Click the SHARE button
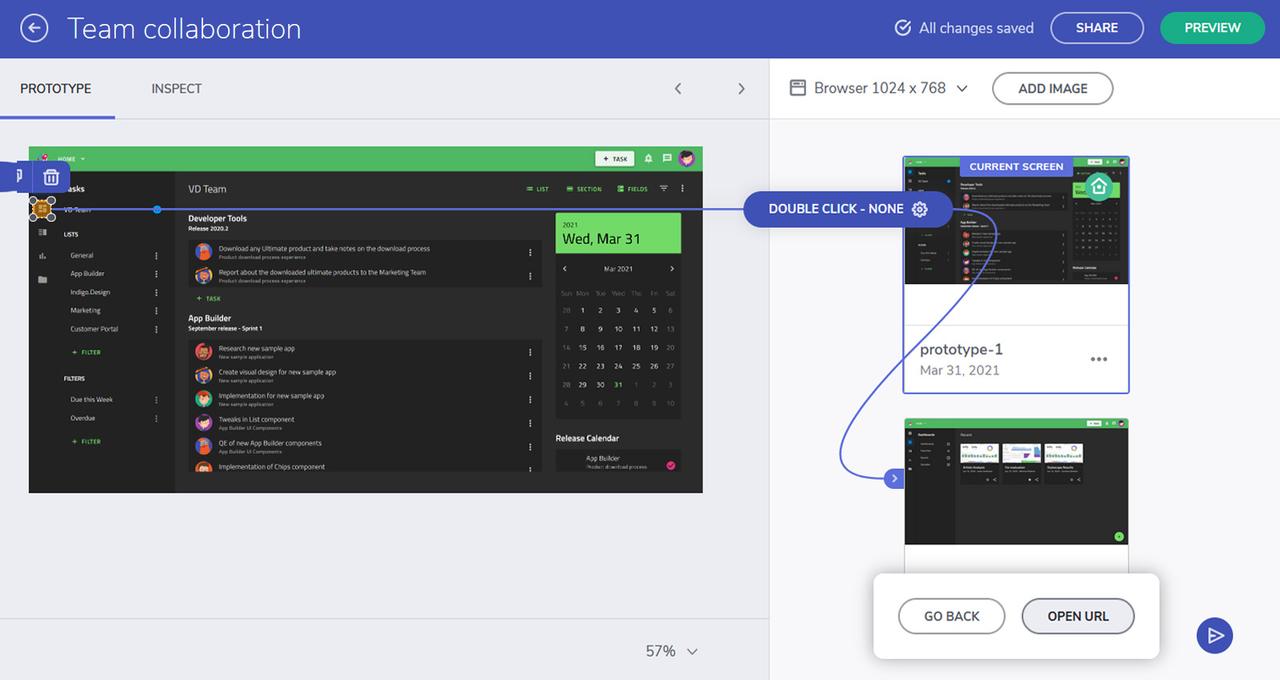This screenshot has width=1280, height=680. 1097,28
